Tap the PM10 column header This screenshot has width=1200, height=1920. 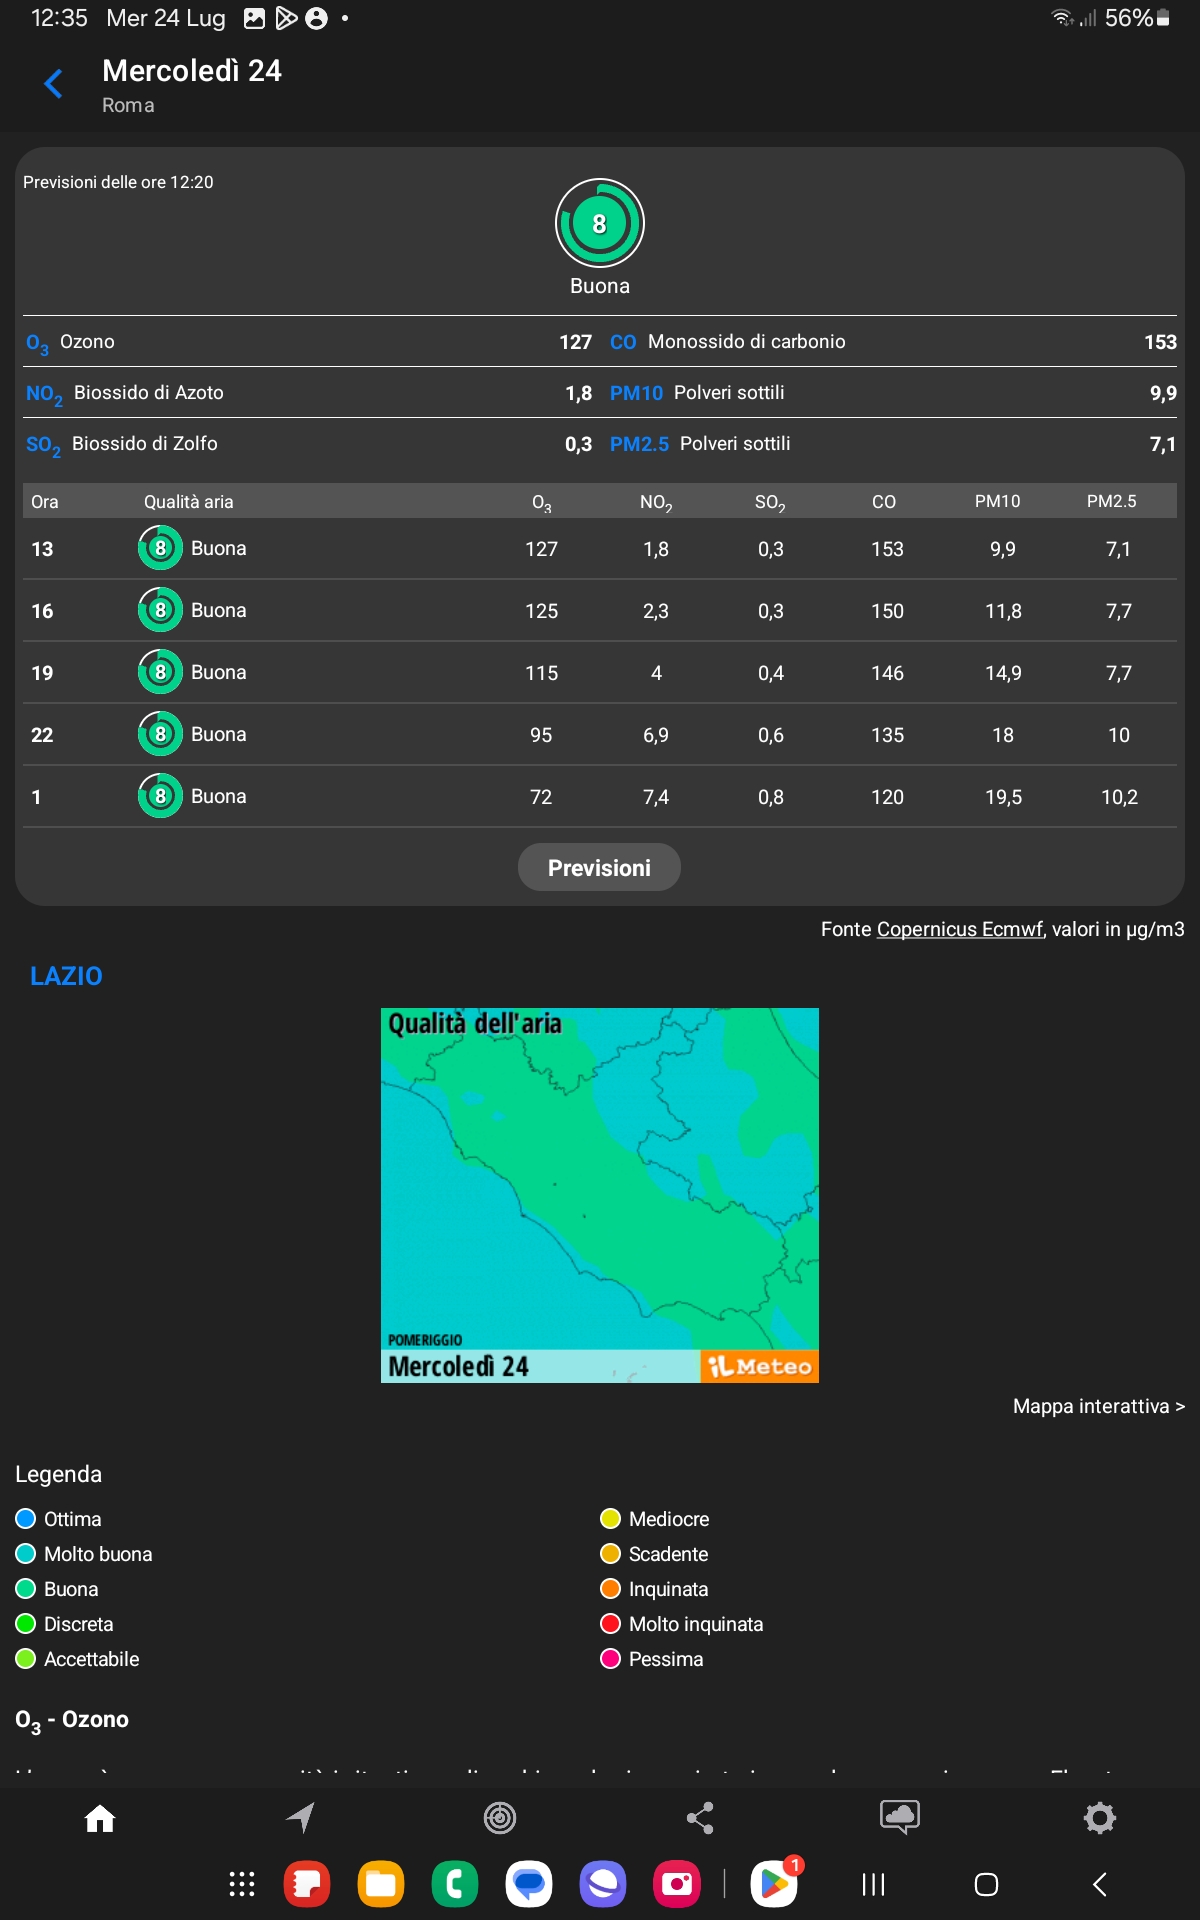[998, 501]
